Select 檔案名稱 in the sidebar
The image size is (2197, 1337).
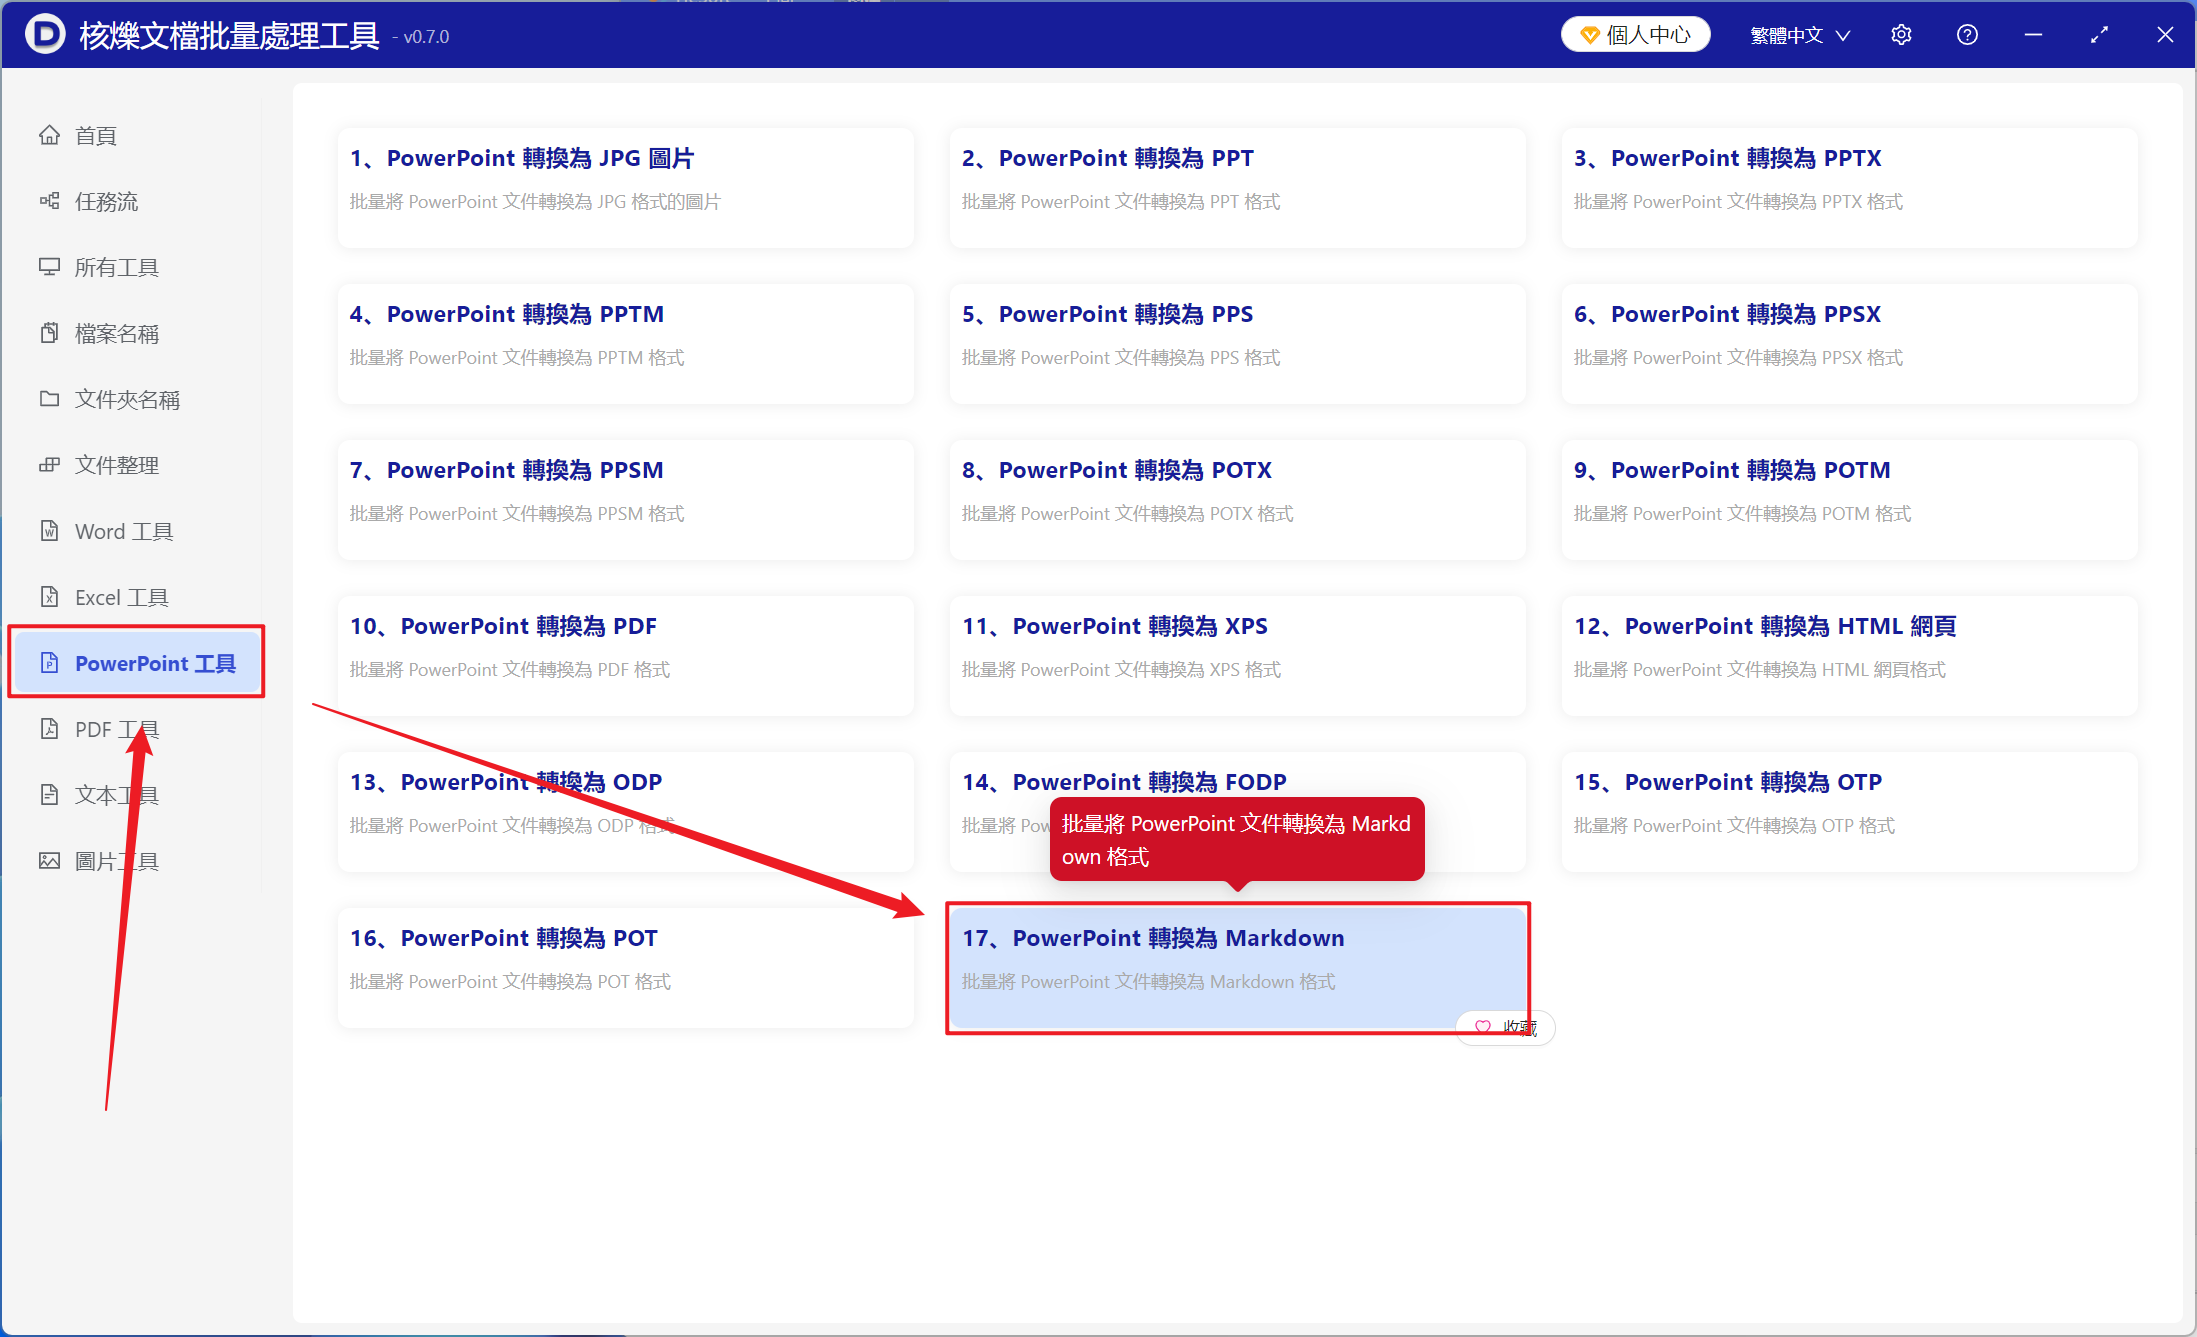point(139,333)
